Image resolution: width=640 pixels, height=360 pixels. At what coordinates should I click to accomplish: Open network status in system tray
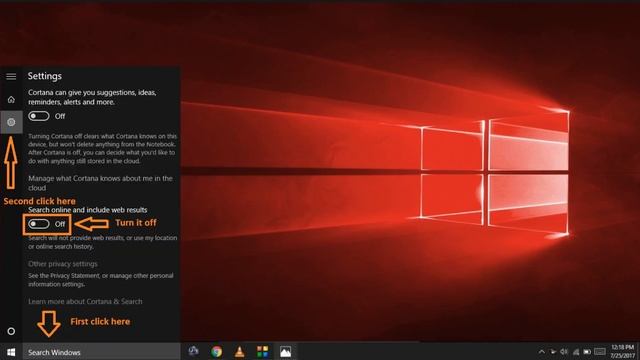point(576,351)
